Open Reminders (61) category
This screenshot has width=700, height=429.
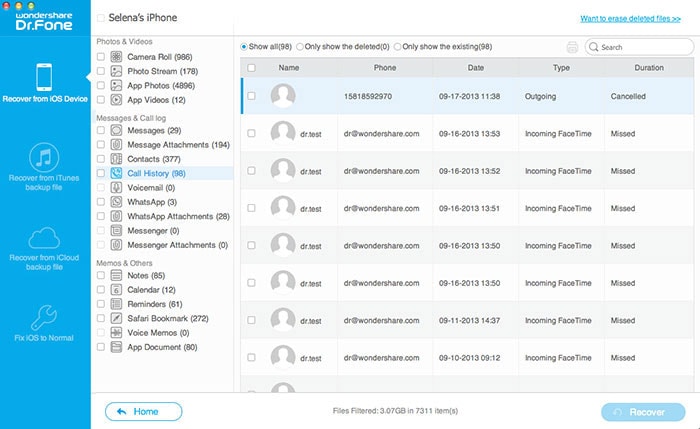coord(155,304)
